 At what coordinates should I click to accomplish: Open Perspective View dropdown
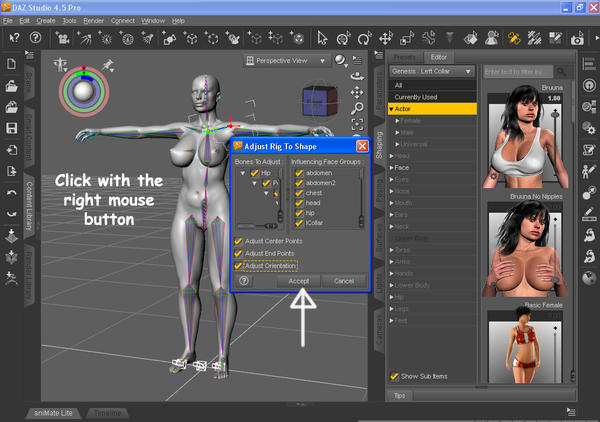(287, 60)
